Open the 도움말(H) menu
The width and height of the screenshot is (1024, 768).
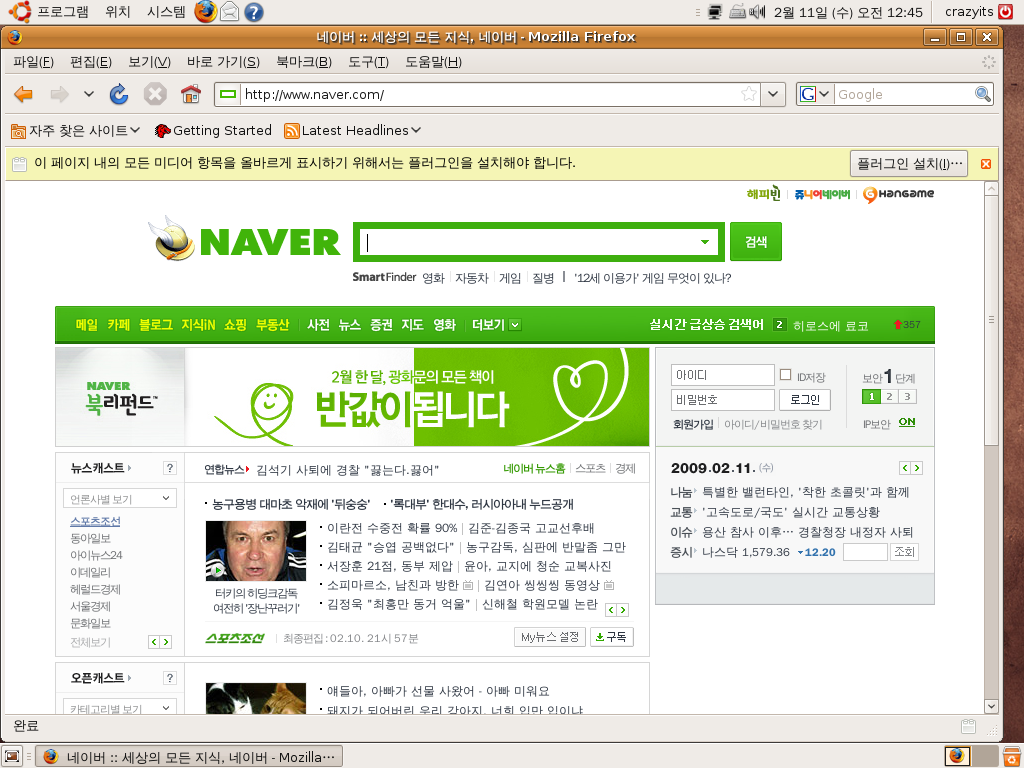[433, 62]
